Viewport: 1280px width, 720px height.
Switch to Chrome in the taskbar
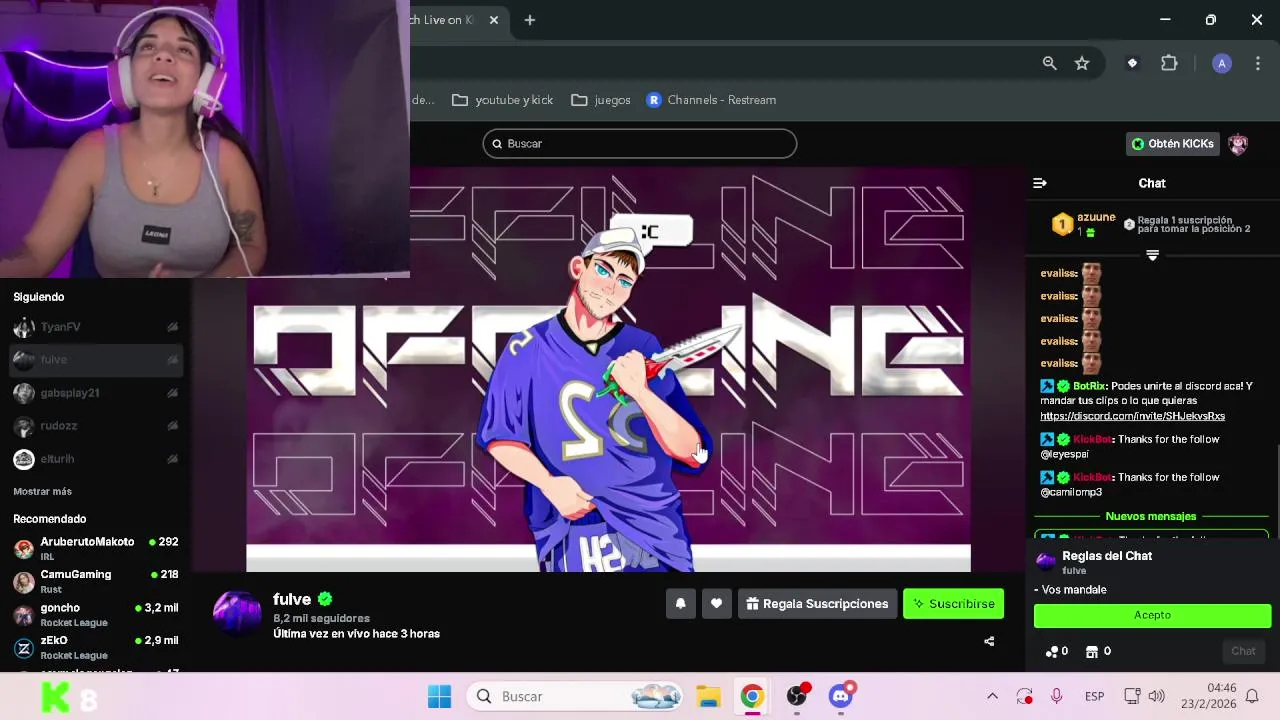(752, 696)
